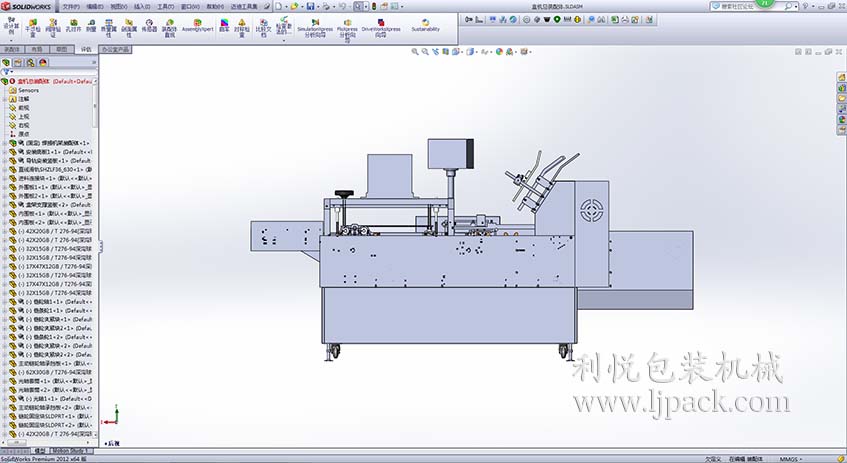847x463 pixels.
Task: Open the 文件(F) menu
Action: [70, 6]
